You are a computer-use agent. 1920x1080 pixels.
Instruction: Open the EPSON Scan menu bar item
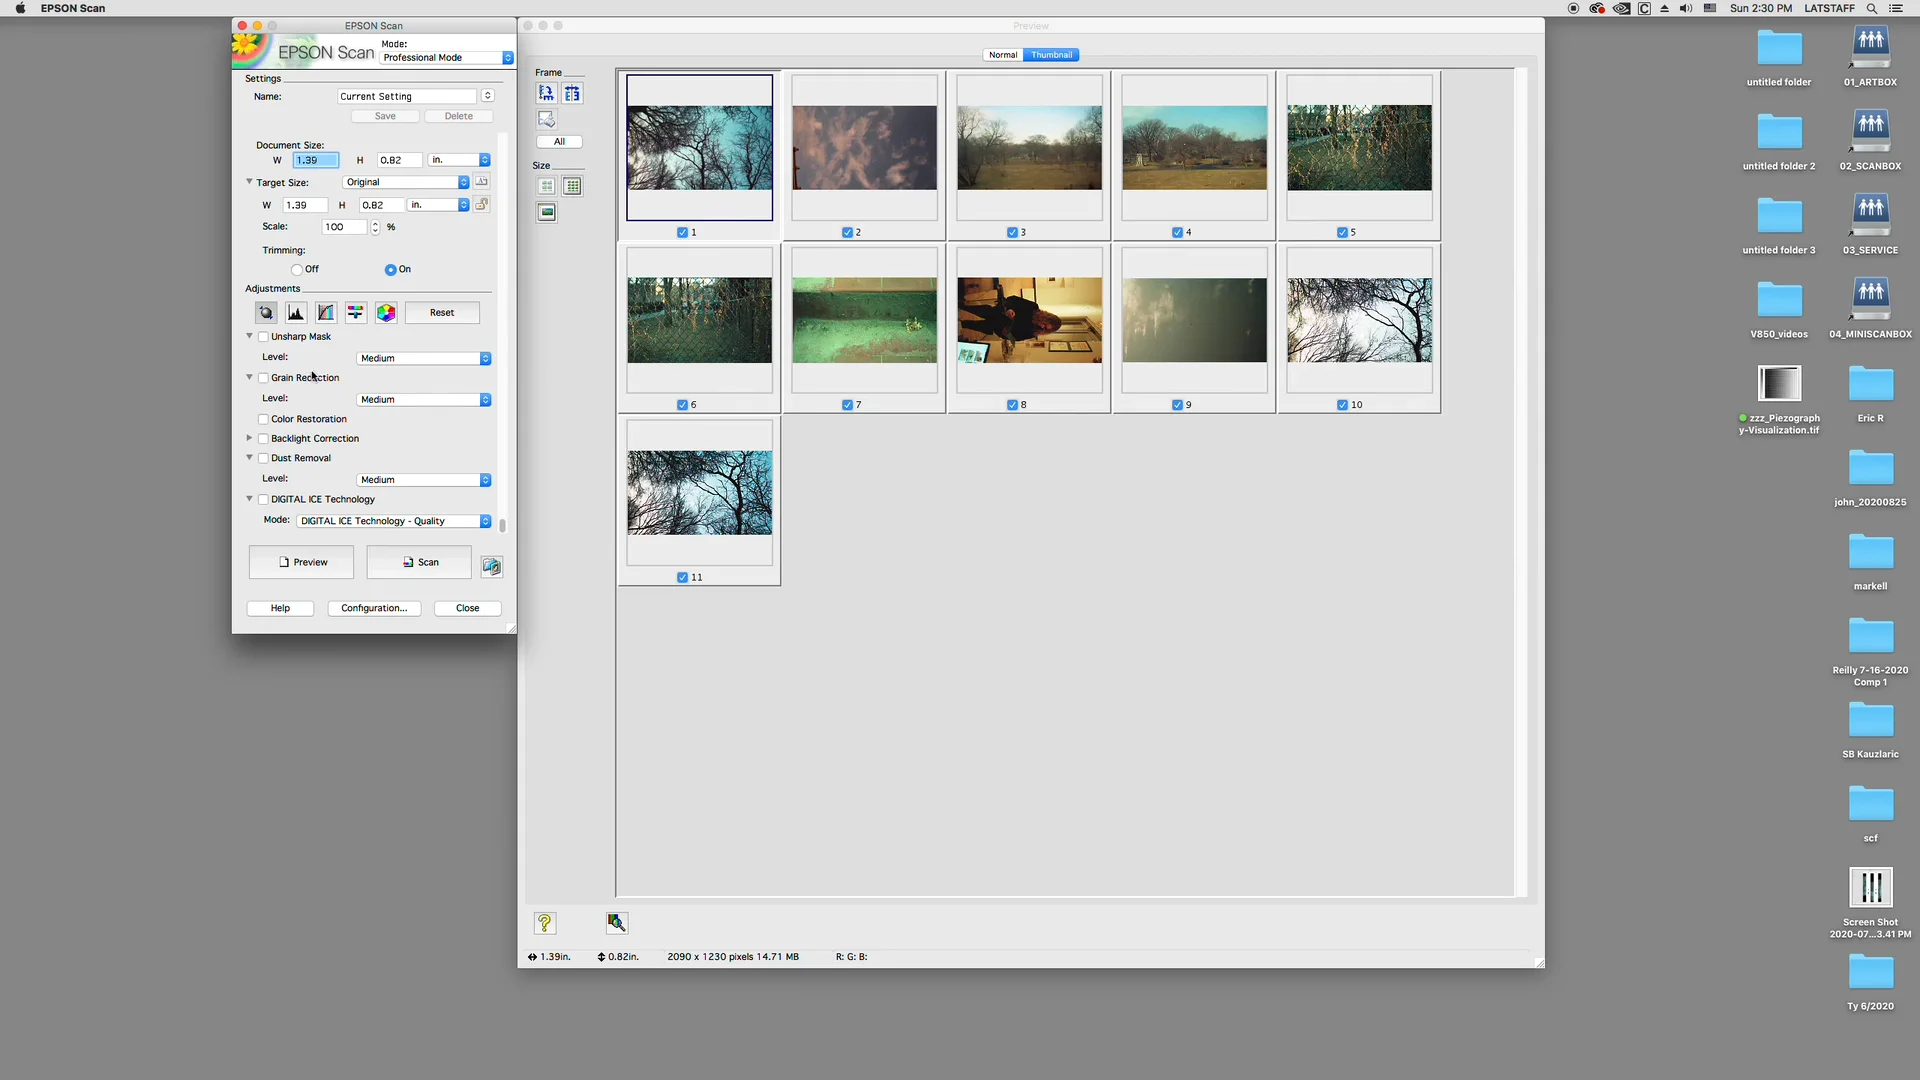[x=72, y=8]
